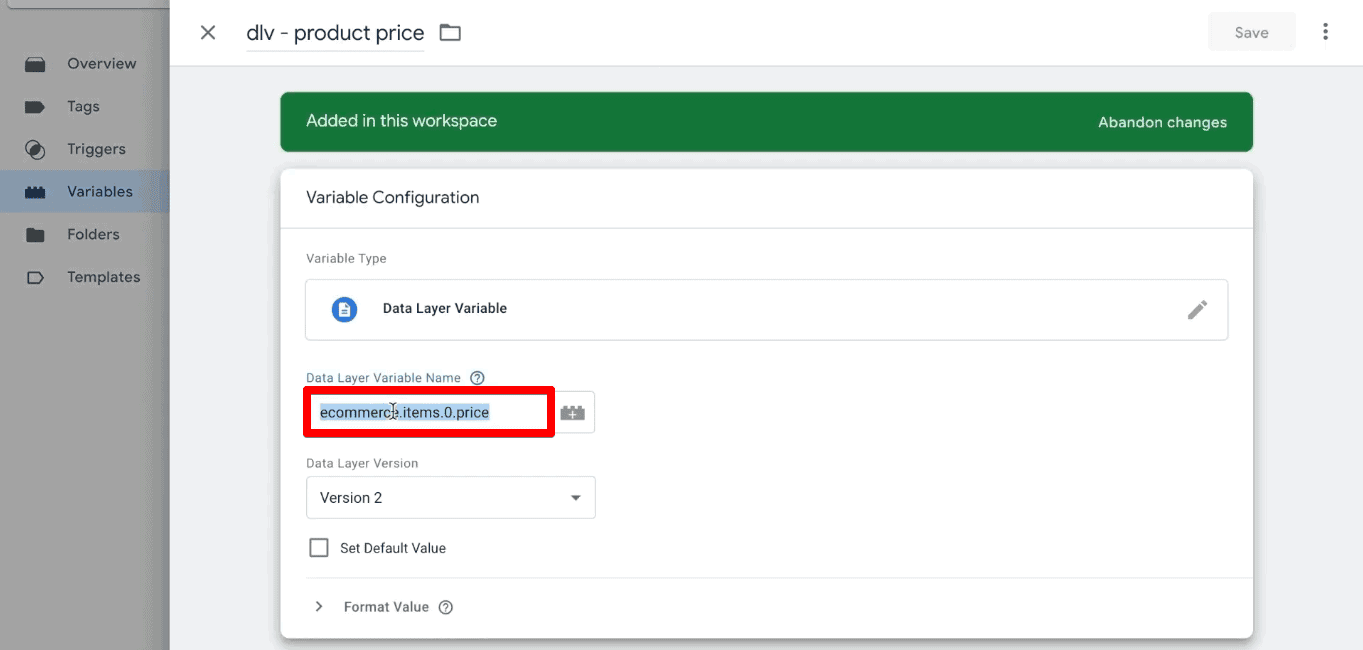This screenshot has width=1363, height=650.
Task: Click the Triggers sidebar icon
Action: (x=35, y=148)
